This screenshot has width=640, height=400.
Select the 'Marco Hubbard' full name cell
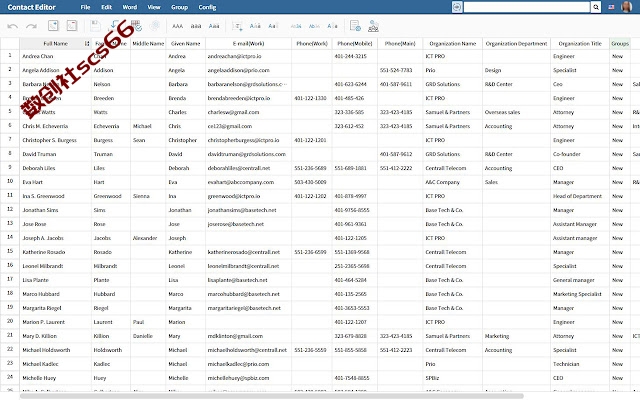[56, 294]
